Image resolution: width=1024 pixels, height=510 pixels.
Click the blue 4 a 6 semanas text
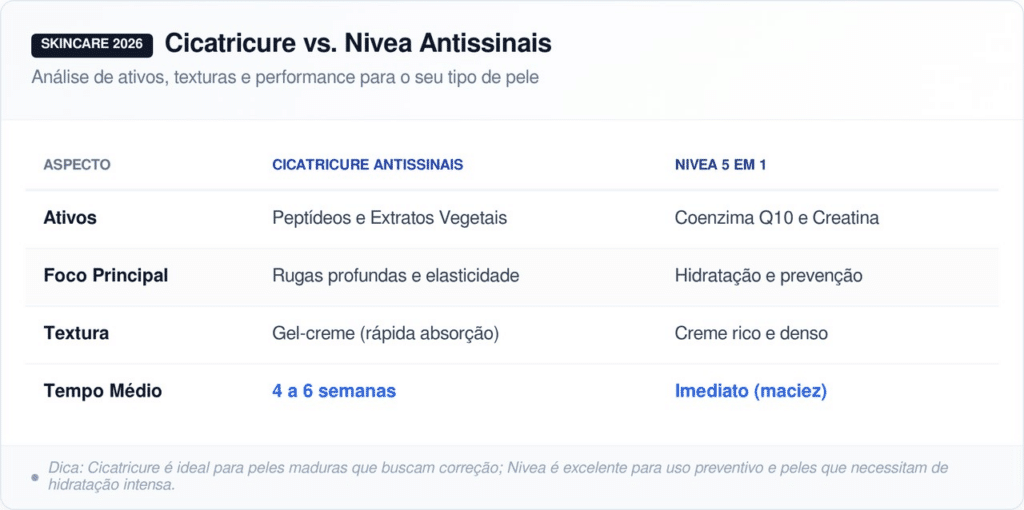pos(334,391)
